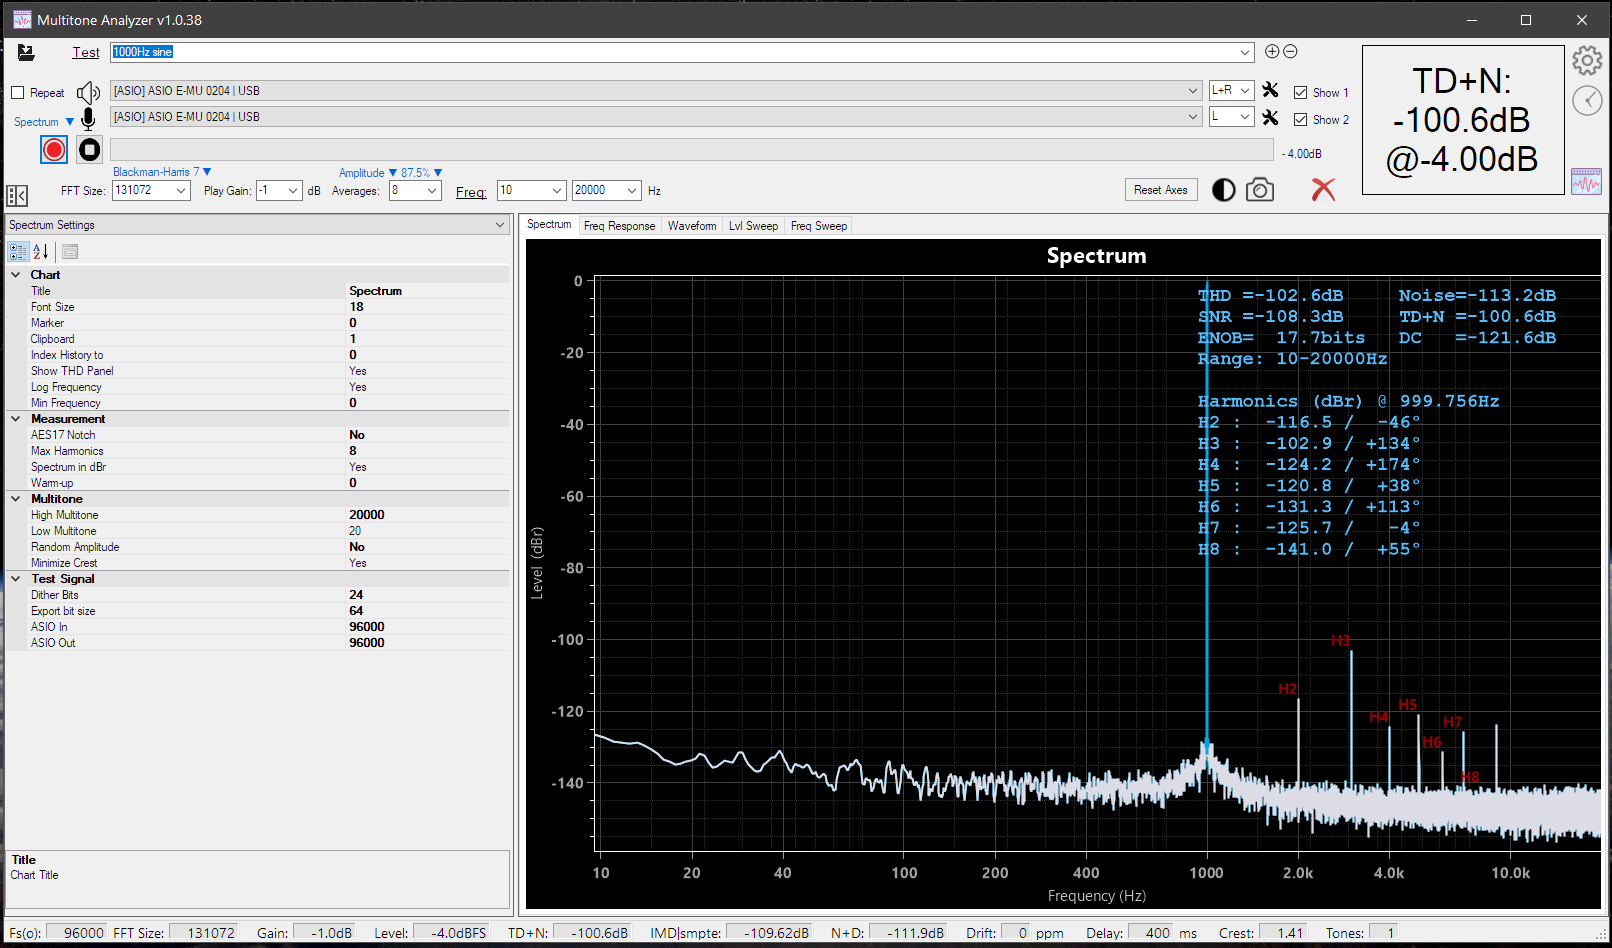Select the AES17 Notch property row
Viewport: 1612px width, 948px height.
point(259,435)
